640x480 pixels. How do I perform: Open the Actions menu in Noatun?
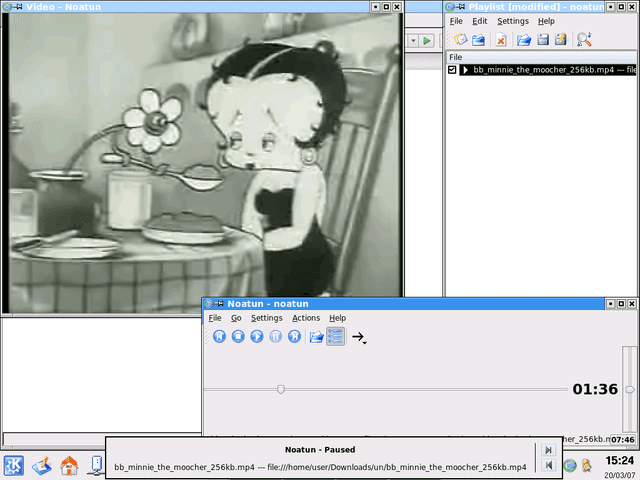(x=306, y=318)
